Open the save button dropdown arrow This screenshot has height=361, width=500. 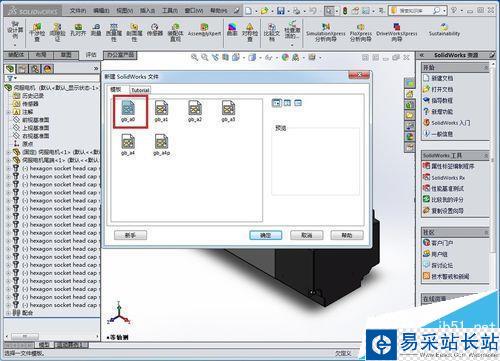click(288, 11)
